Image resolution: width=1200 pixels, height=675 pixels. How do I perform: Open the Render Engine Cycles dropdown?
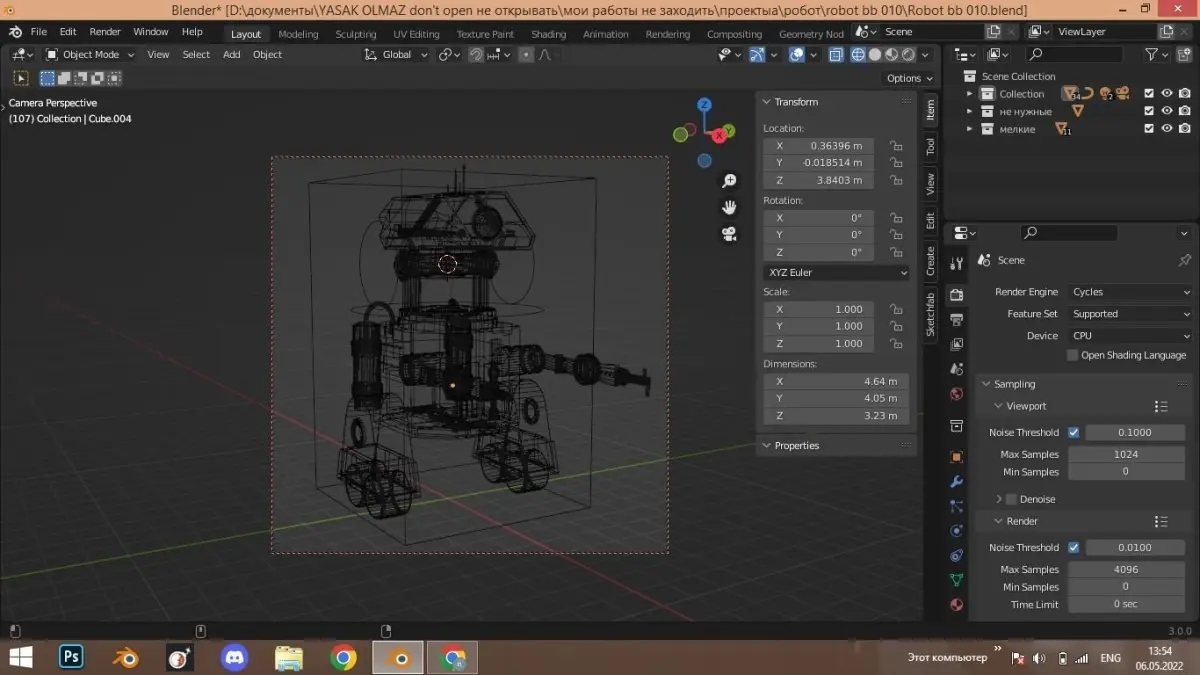pyautogui.click(x=1130, y=292)
